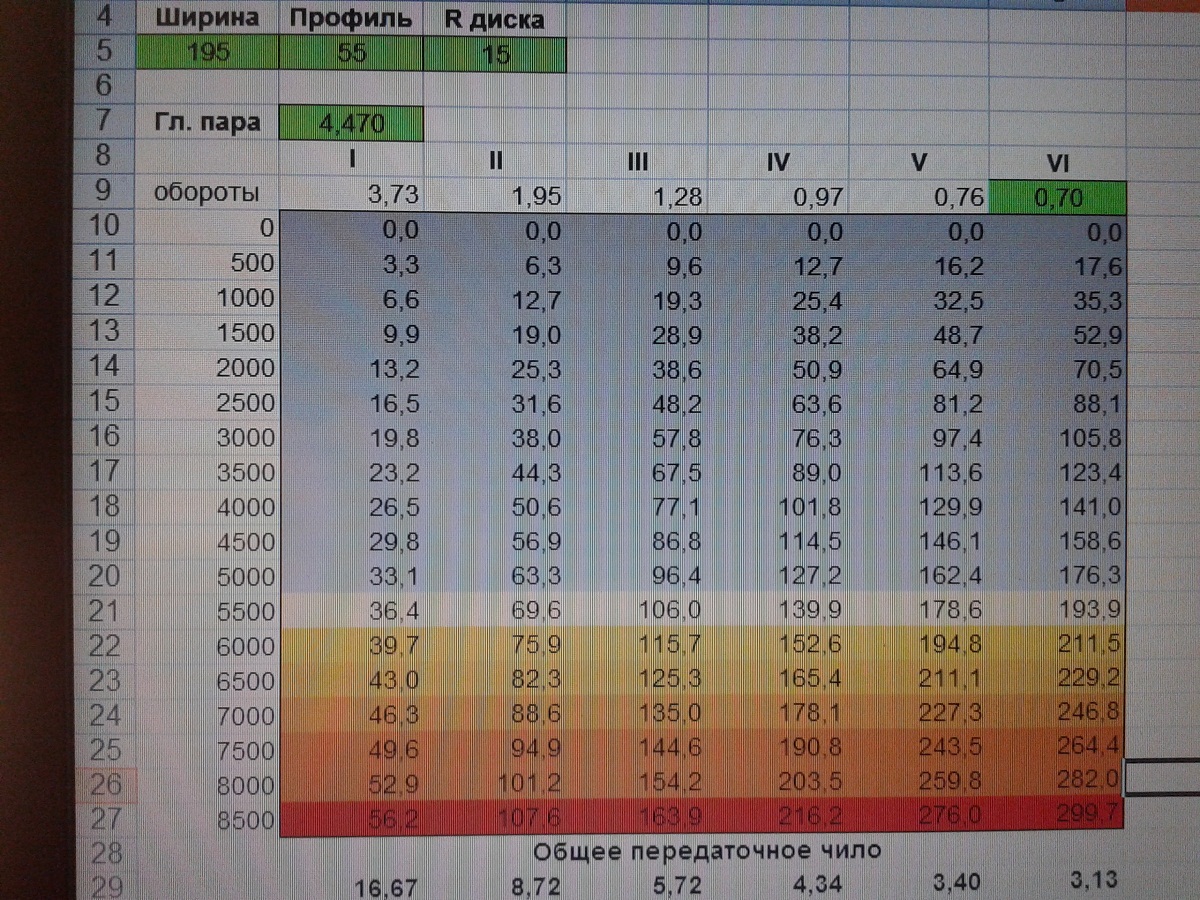
Task: Click the row 27 header
Action: click(x=104, y=819)
